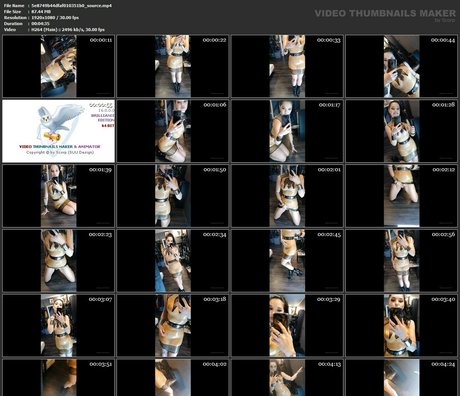
Task: Open the 00:01:50 video frame
Action: click(173, 196)
